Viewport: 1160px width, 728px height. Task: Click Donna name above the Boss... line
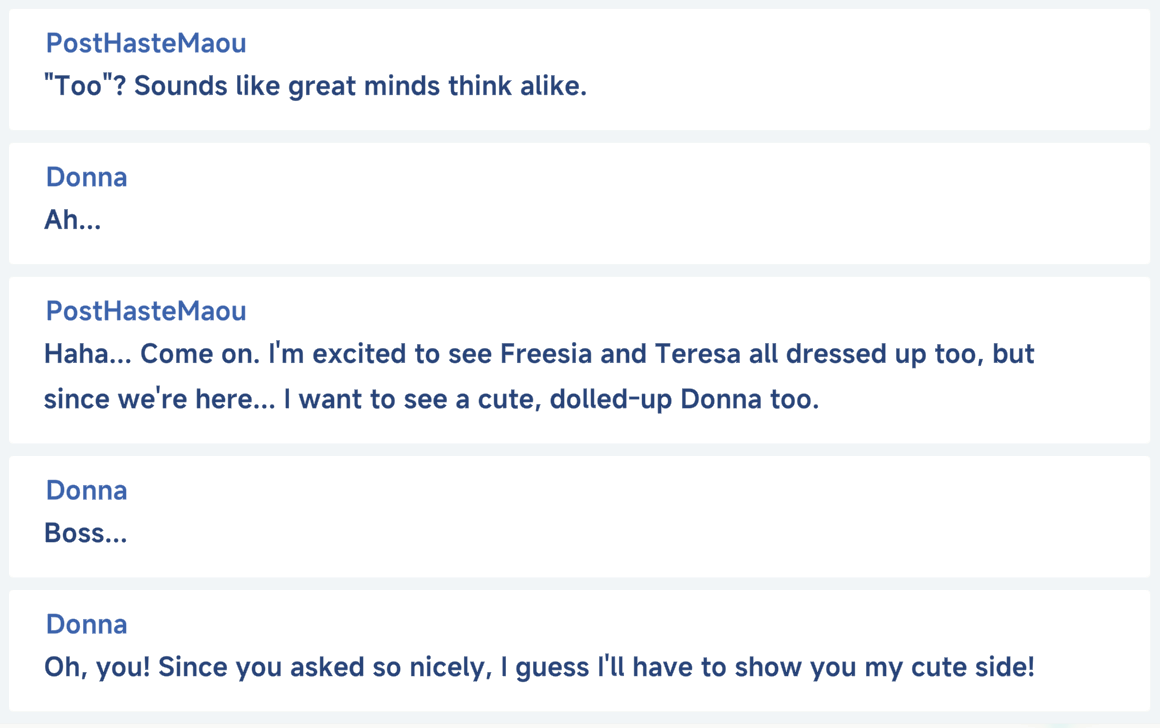pos(87,490)
